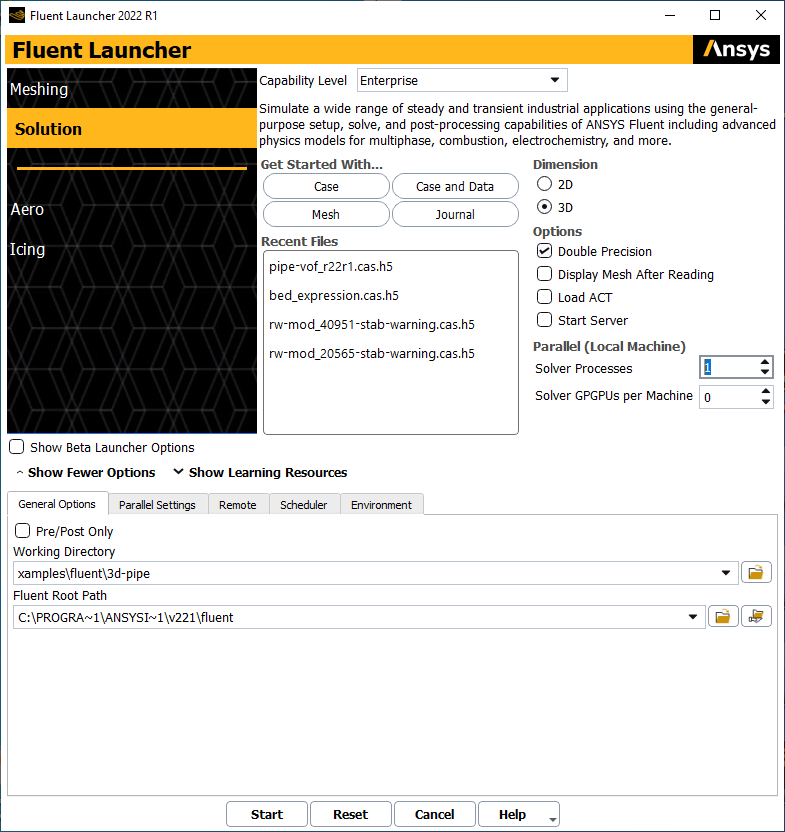Select Meshing mode in sidebar

point(132,89)
